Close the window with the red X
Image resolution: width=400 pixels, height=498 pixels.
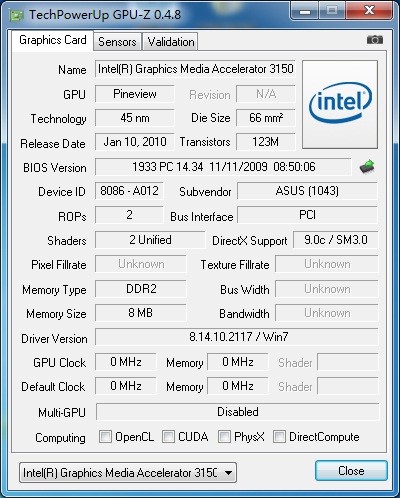click(x=369, y=11)
